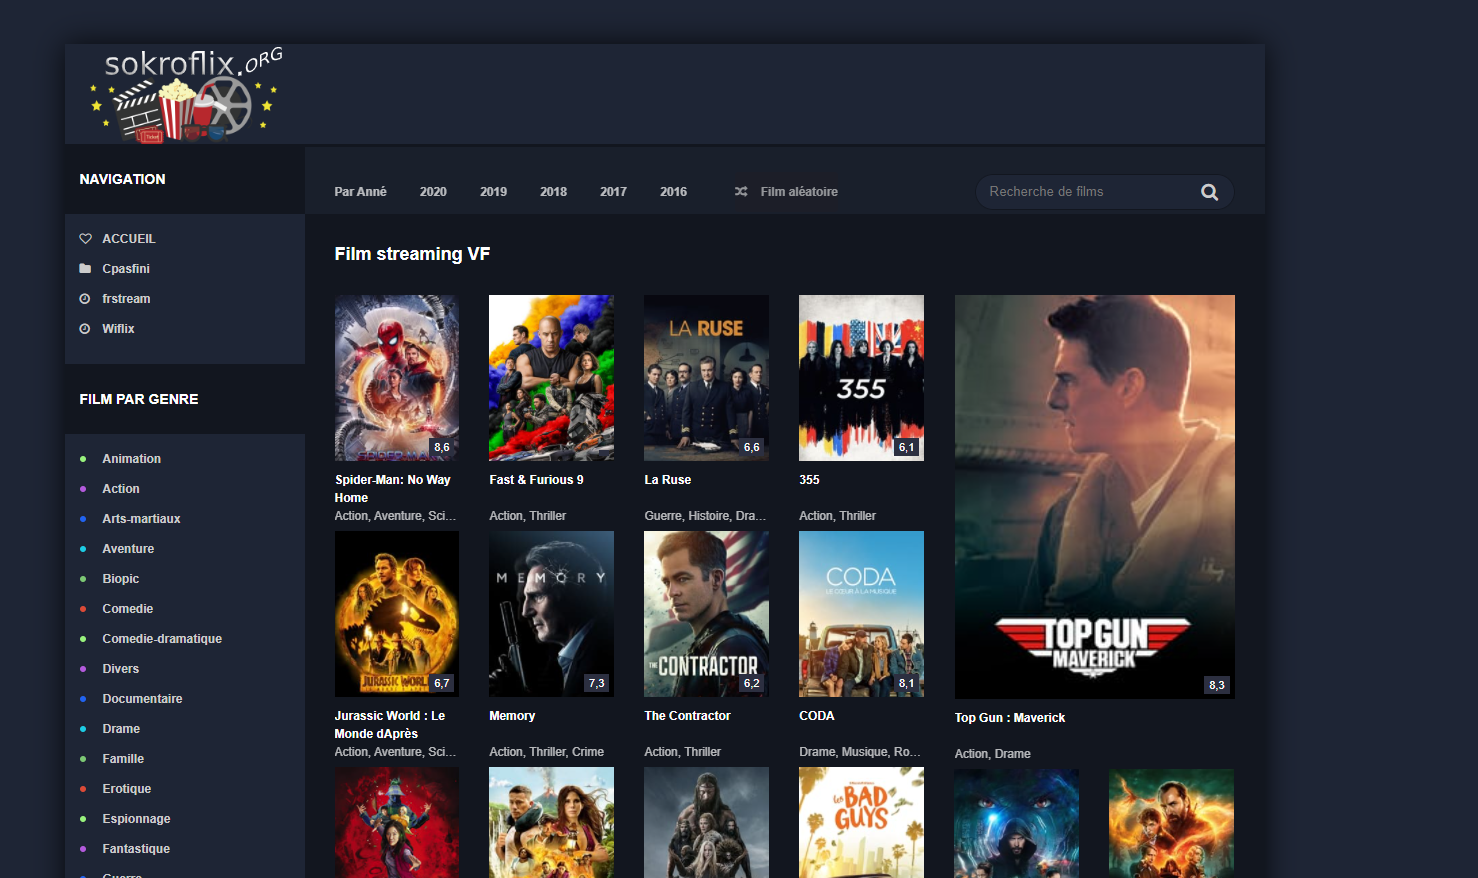The width and height of the screenshot is (1478, 878).
Task: Click the clock icon next to Wiflix
Action: tap(85, 329)
